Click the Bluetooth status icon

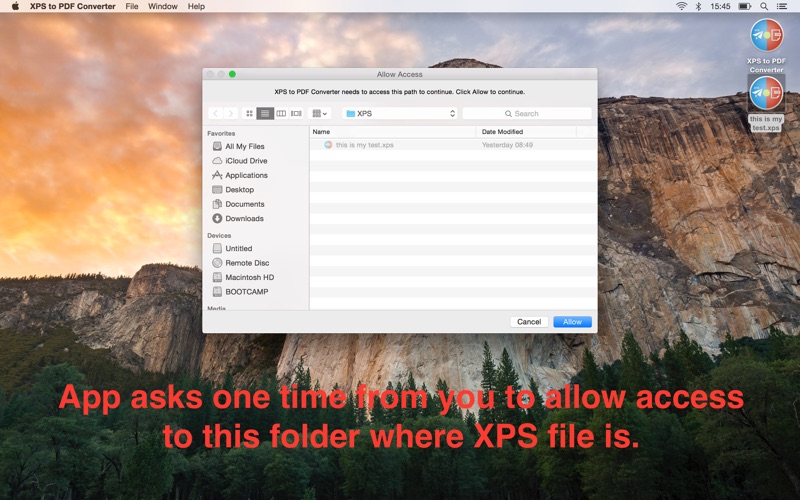(698, 6)
